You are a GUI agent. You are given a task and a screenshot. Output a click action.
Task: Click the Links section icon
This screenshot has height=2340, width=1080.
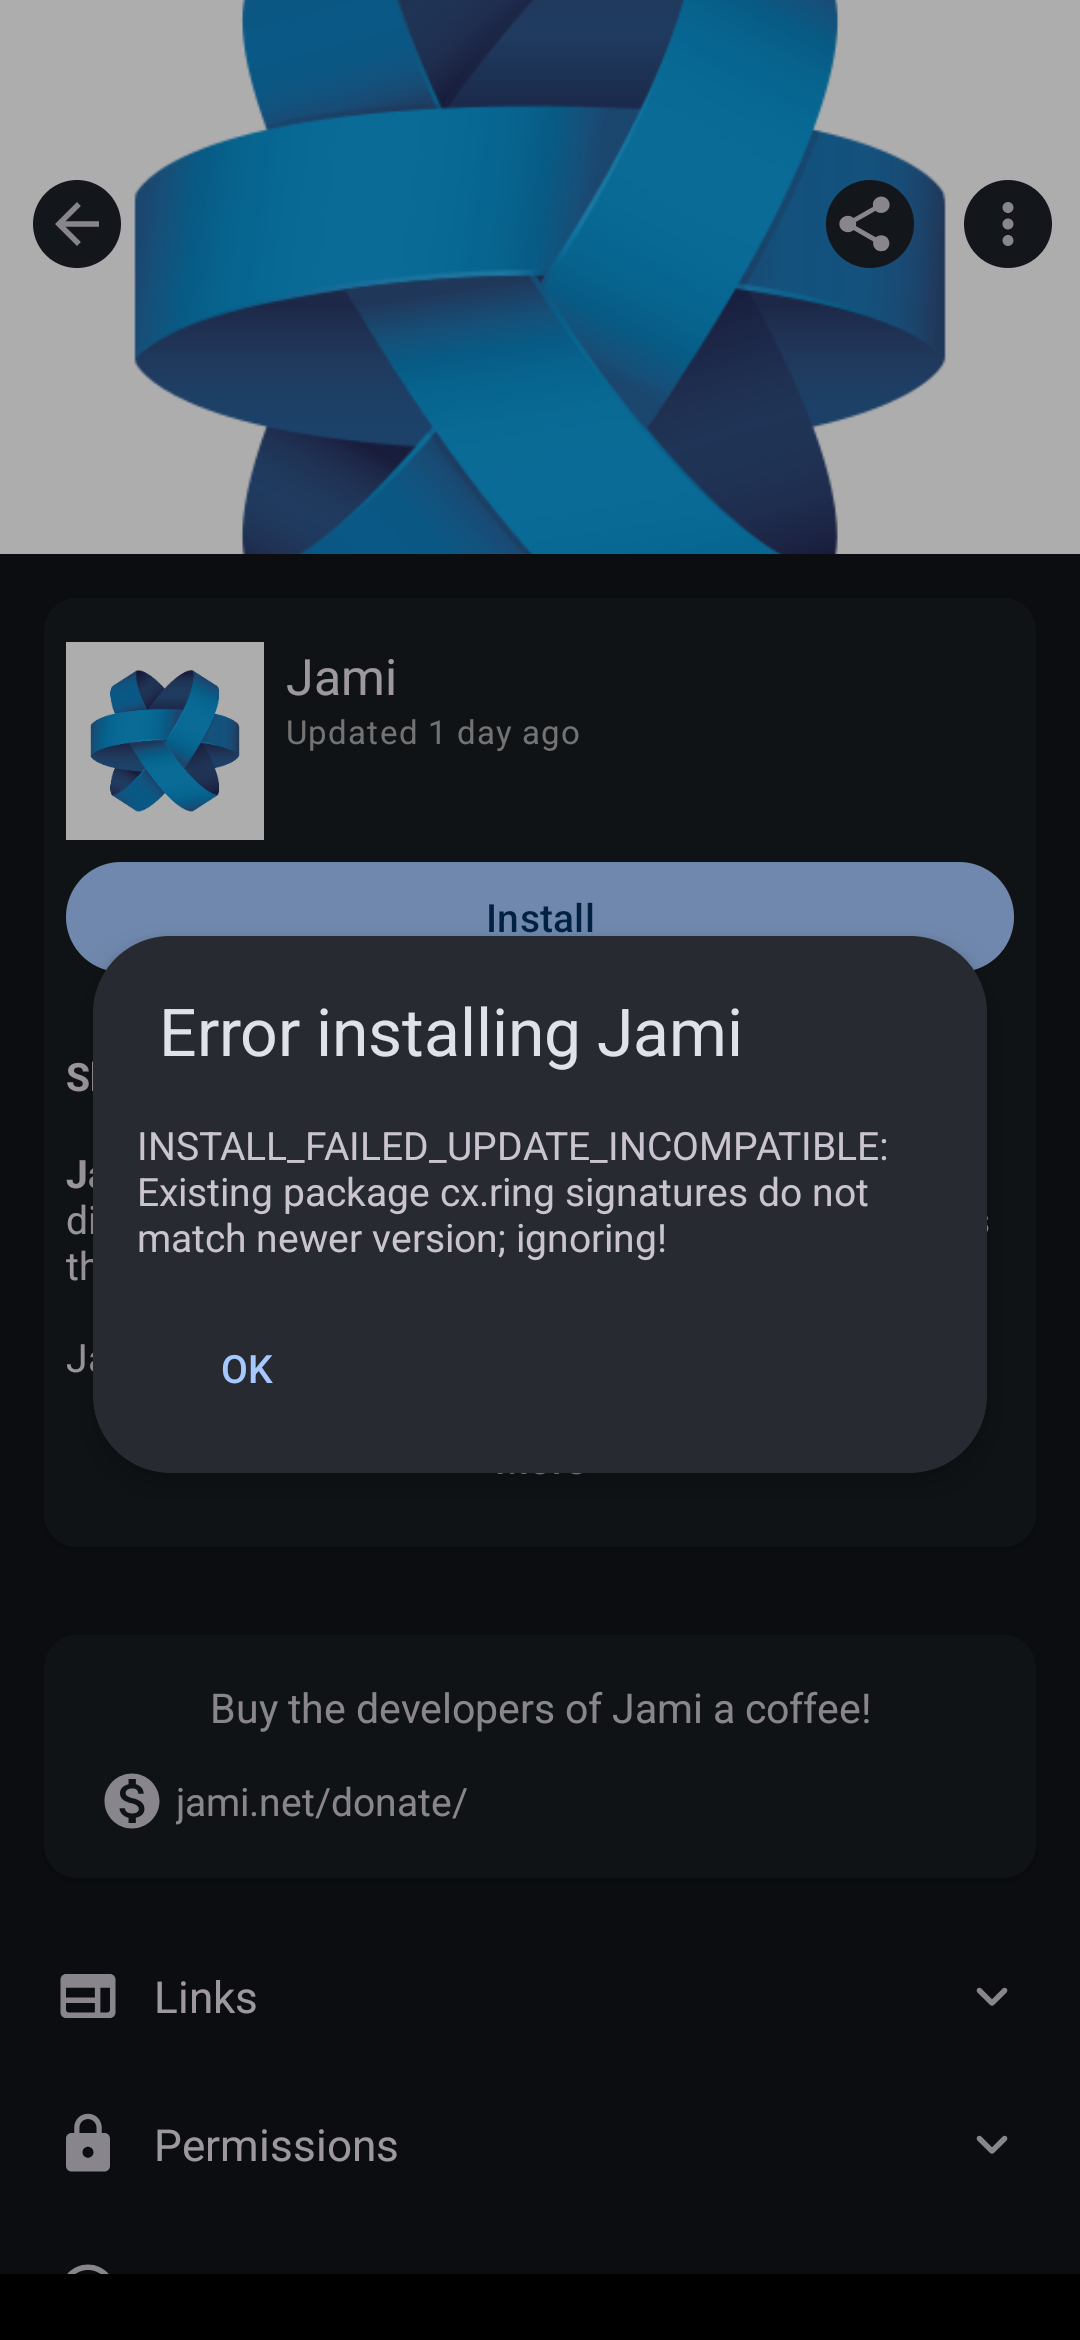click(x=88, y=1996)
